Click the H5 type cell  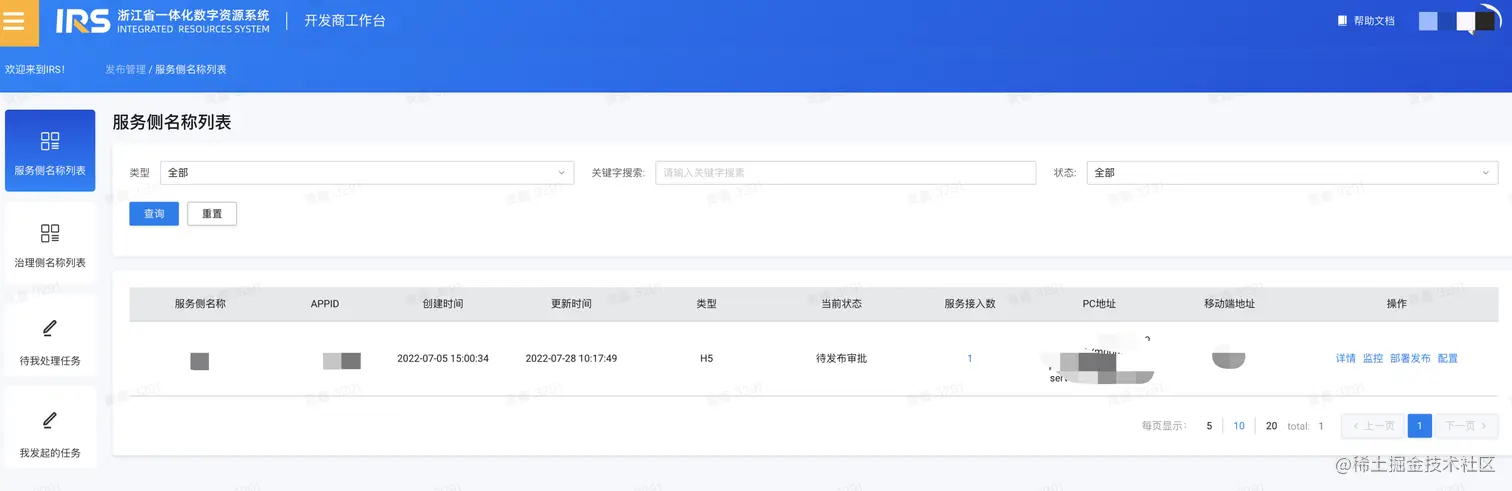coord(707,358)
